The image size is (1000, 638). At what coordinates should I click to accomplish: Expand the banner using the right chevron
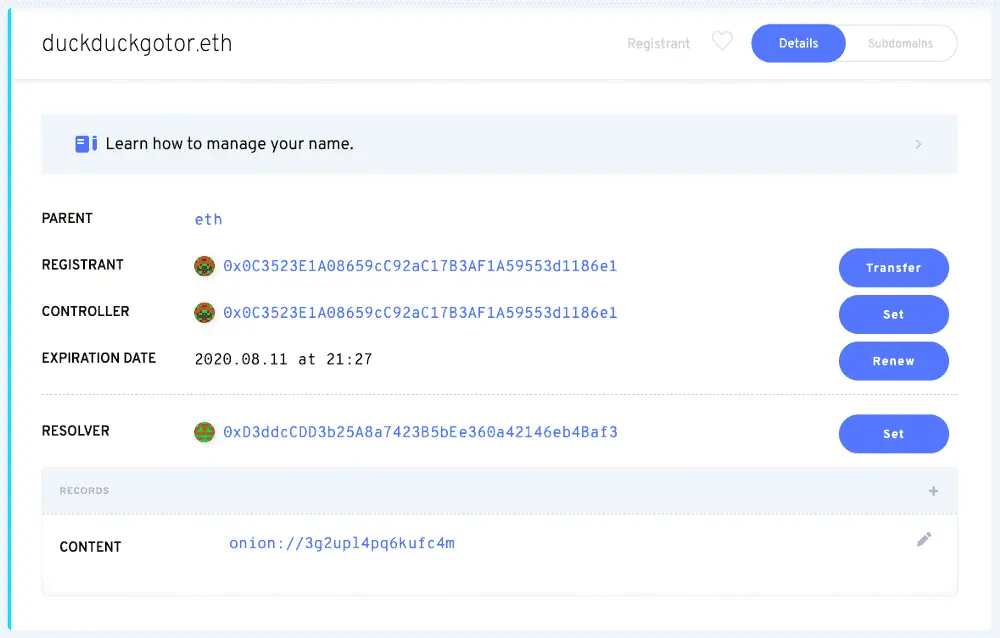918,144
